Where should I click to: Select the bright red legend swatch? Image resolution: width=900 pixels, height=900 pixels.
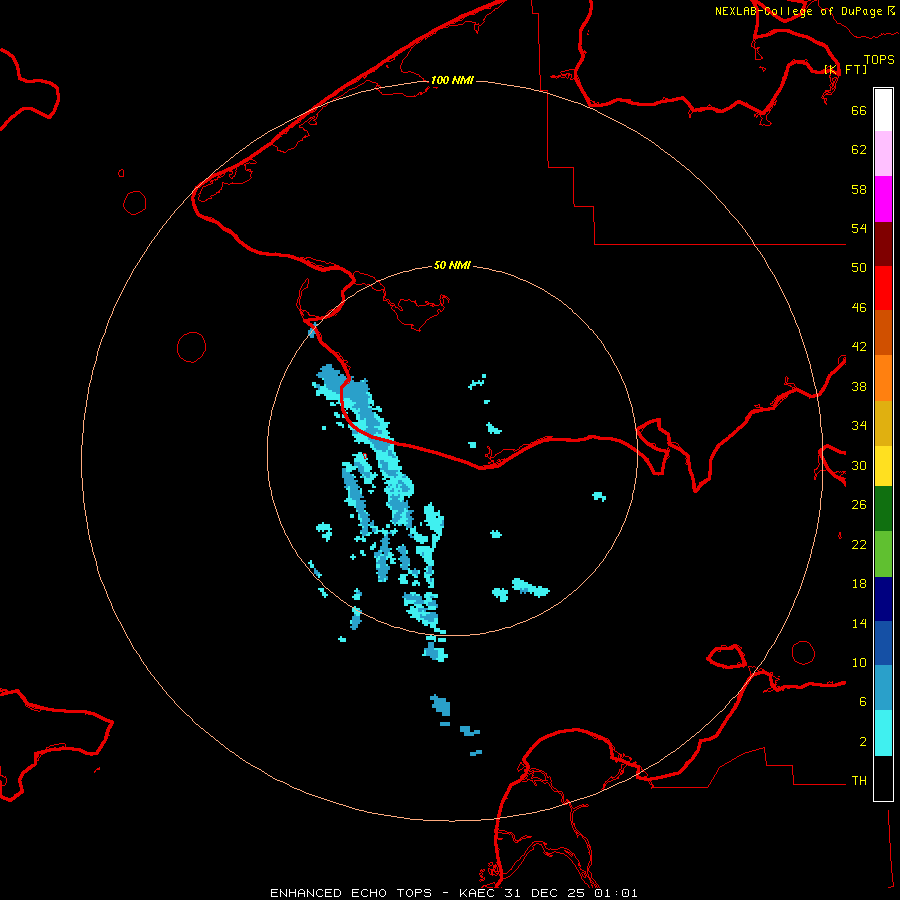click(x=883, y=288)
